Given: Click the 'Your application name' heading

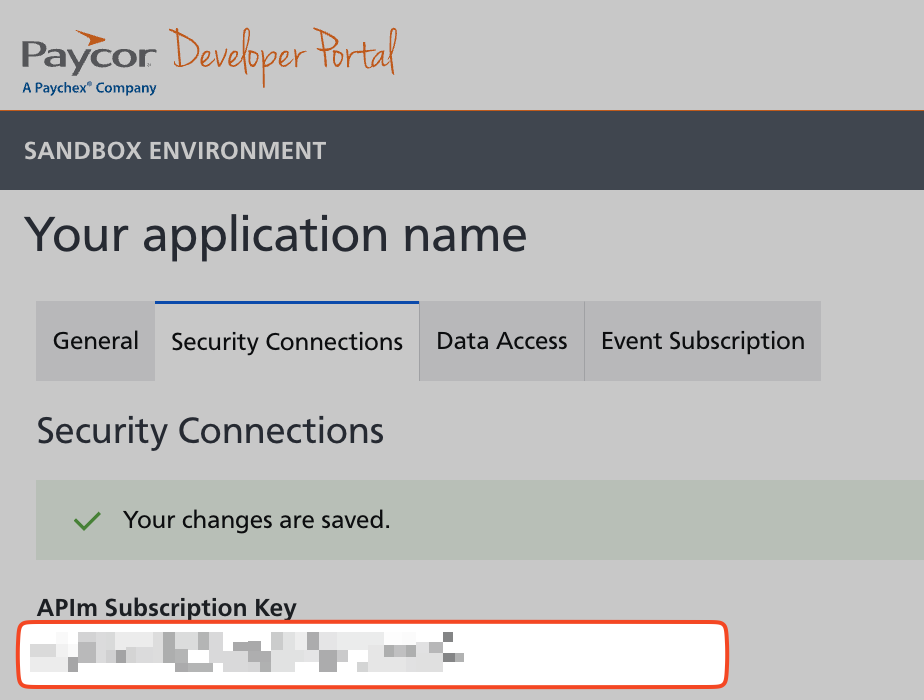Looking at the screenshot, I should point(276,235).
